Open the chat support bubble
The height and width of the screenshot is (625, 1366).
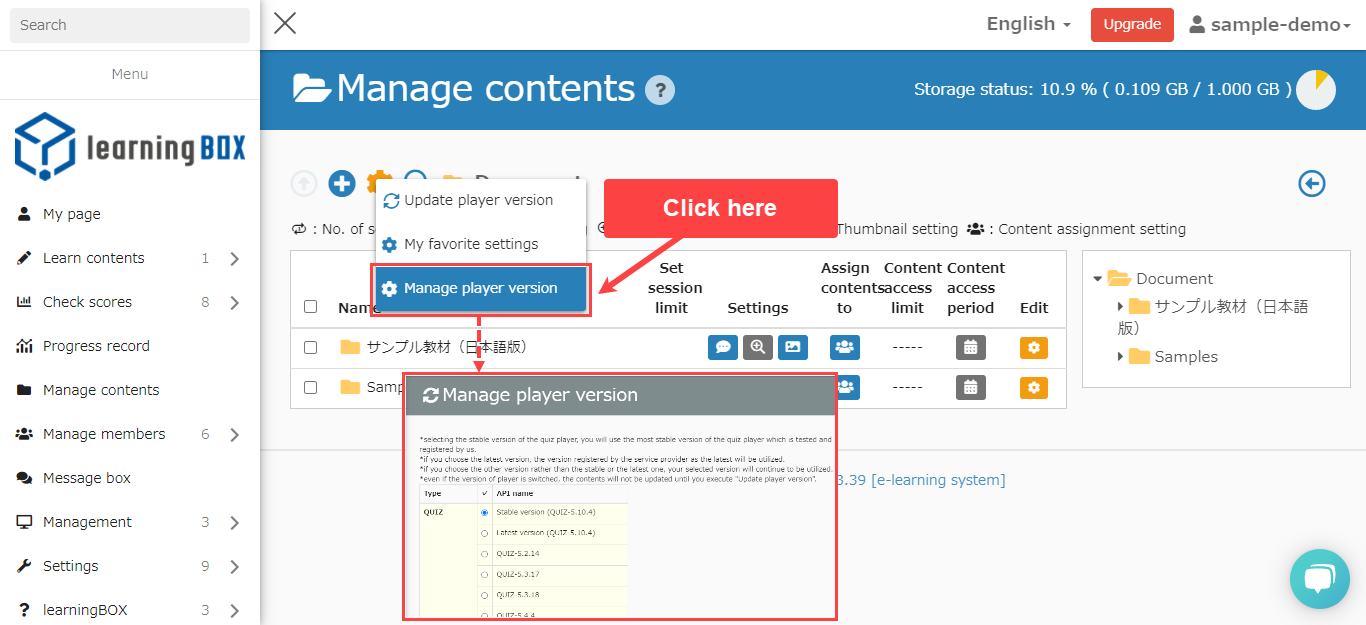point(1319,578)
